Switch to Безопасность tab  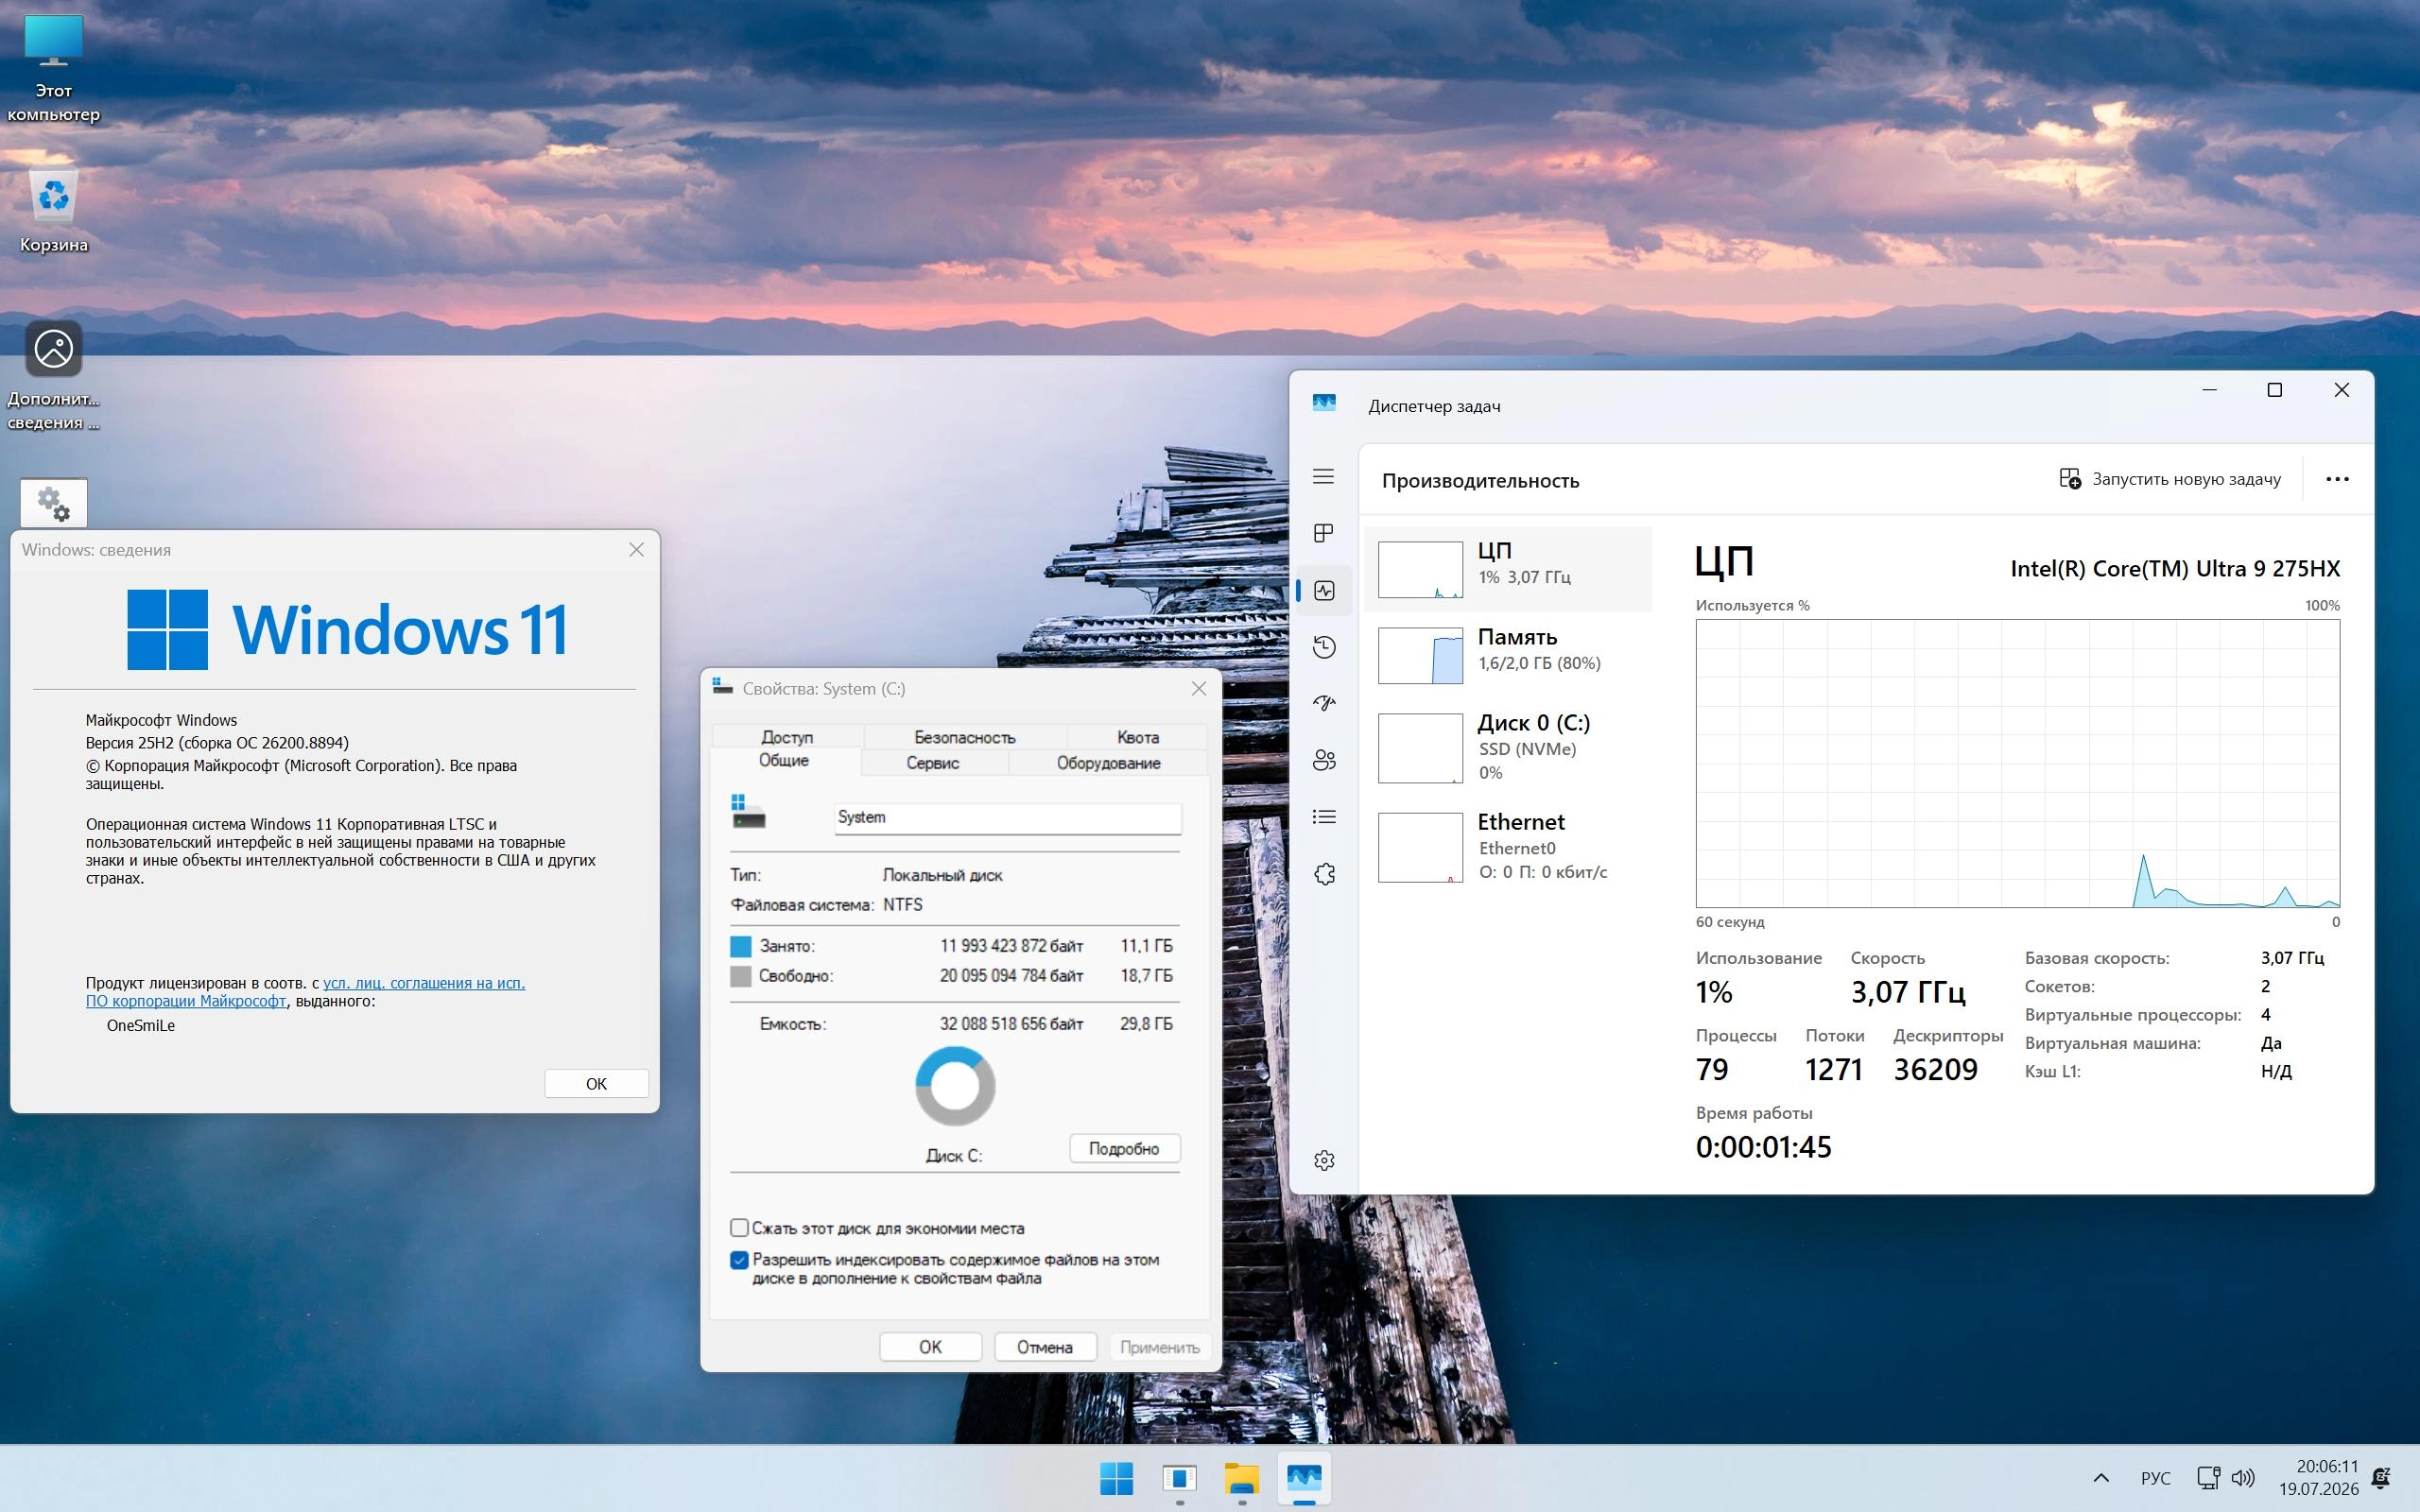pyautogui.click(x=964, y=737)
